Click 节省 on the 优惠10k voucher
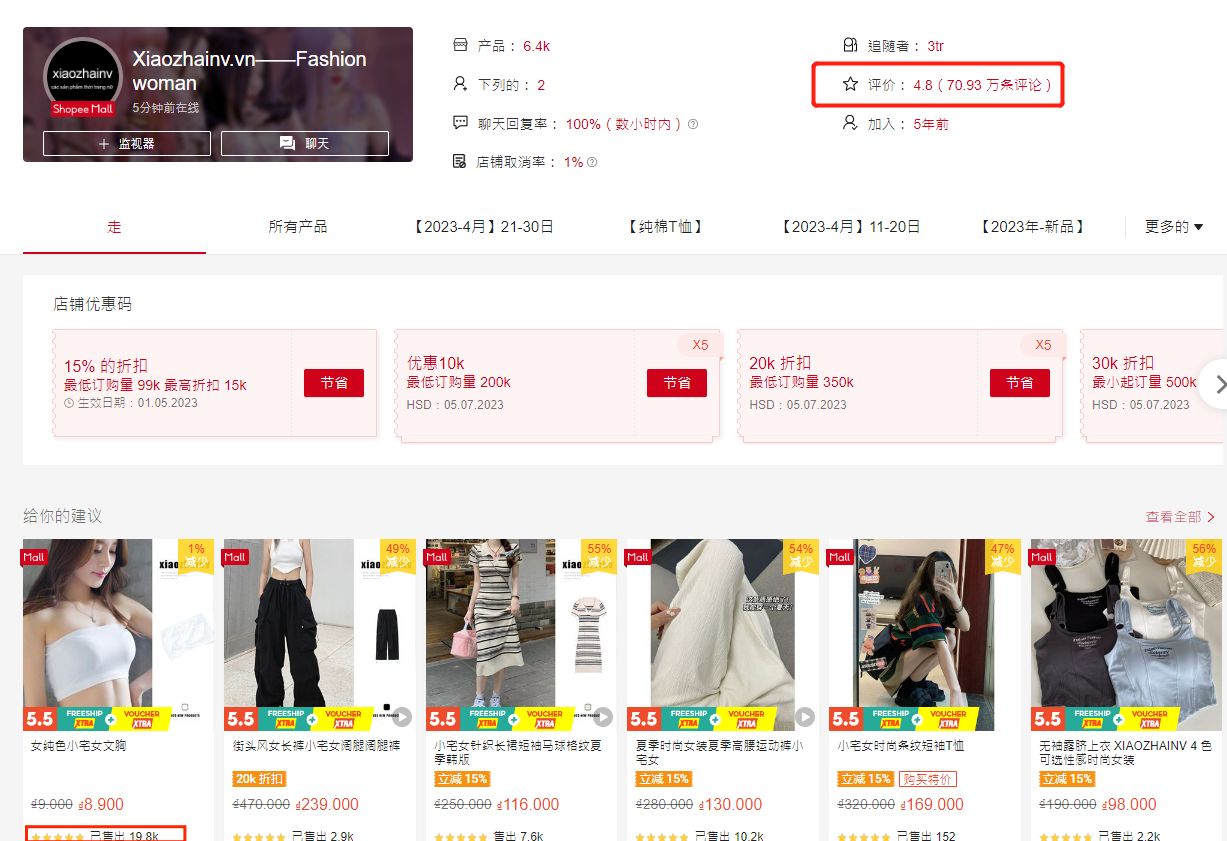Viewport: 1227px width, 841px height. point(677,383)
